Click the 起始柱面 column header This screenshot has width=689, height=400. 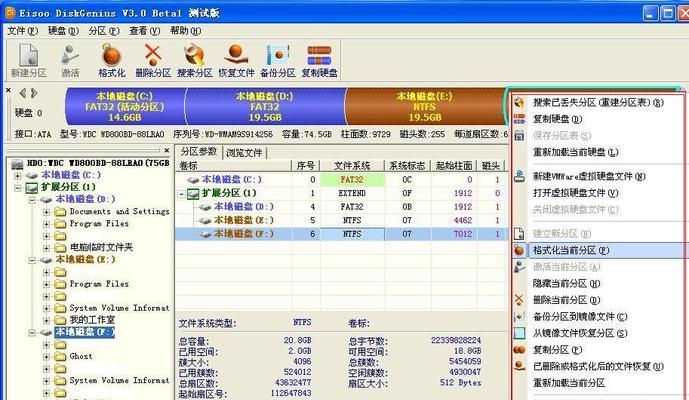[454, 166]
